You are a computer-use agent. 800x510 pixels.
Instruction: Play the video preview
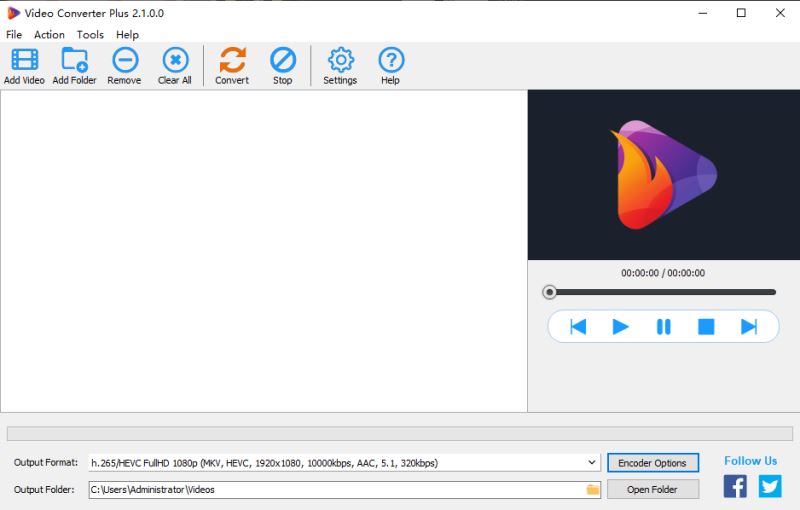point(620,326)
